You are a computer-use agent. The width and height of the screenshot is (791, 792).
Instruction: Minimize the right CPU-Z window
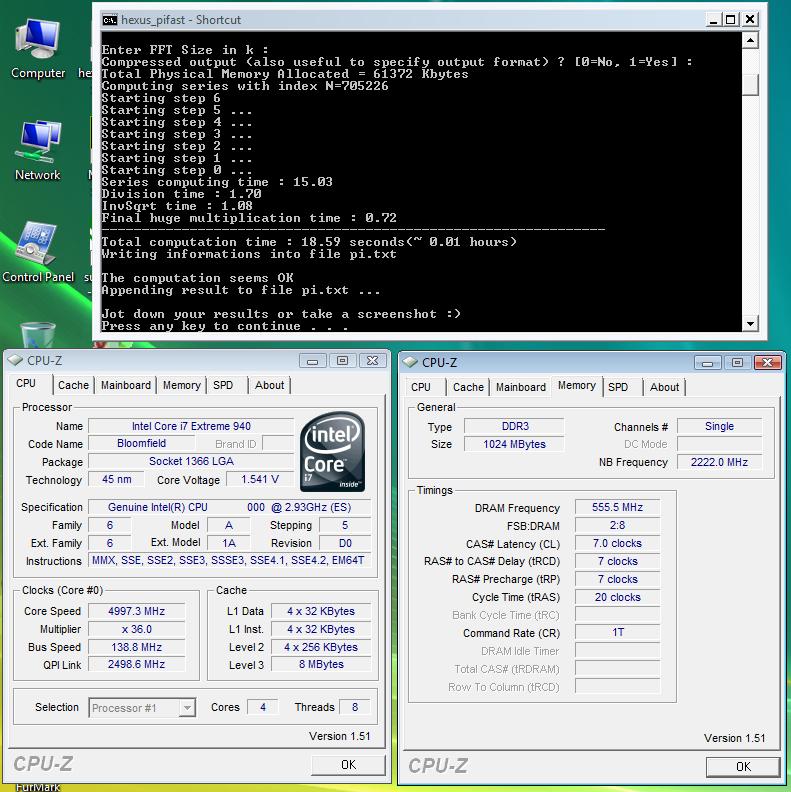[707, 363]
